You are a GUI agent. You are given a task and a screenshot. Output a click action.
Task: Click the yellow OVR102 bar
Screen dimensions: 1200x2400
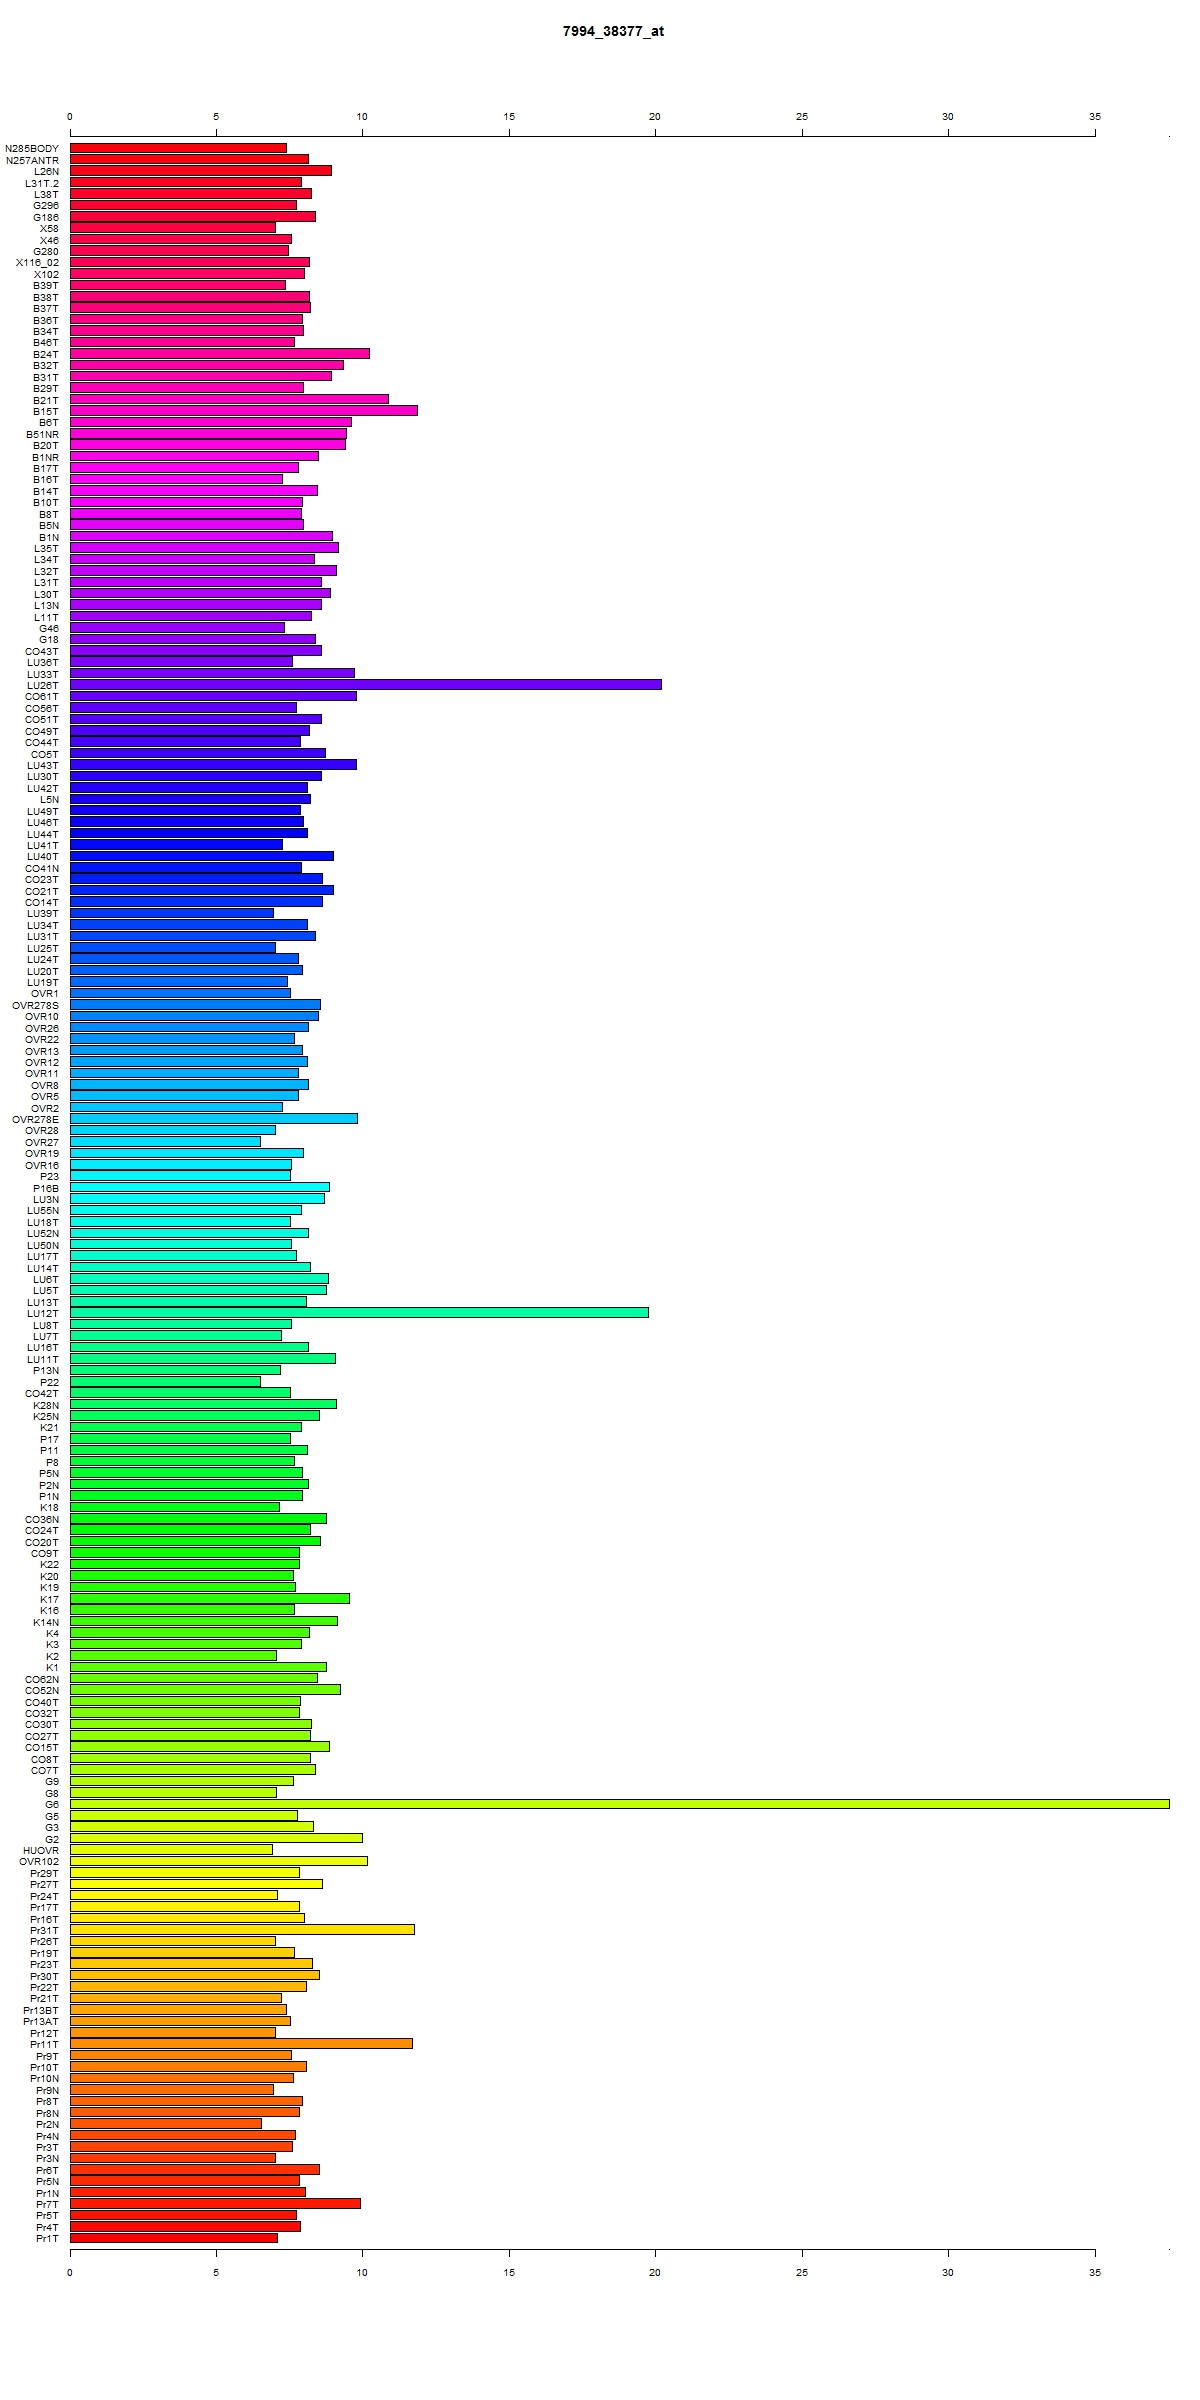click(219, 1861)
